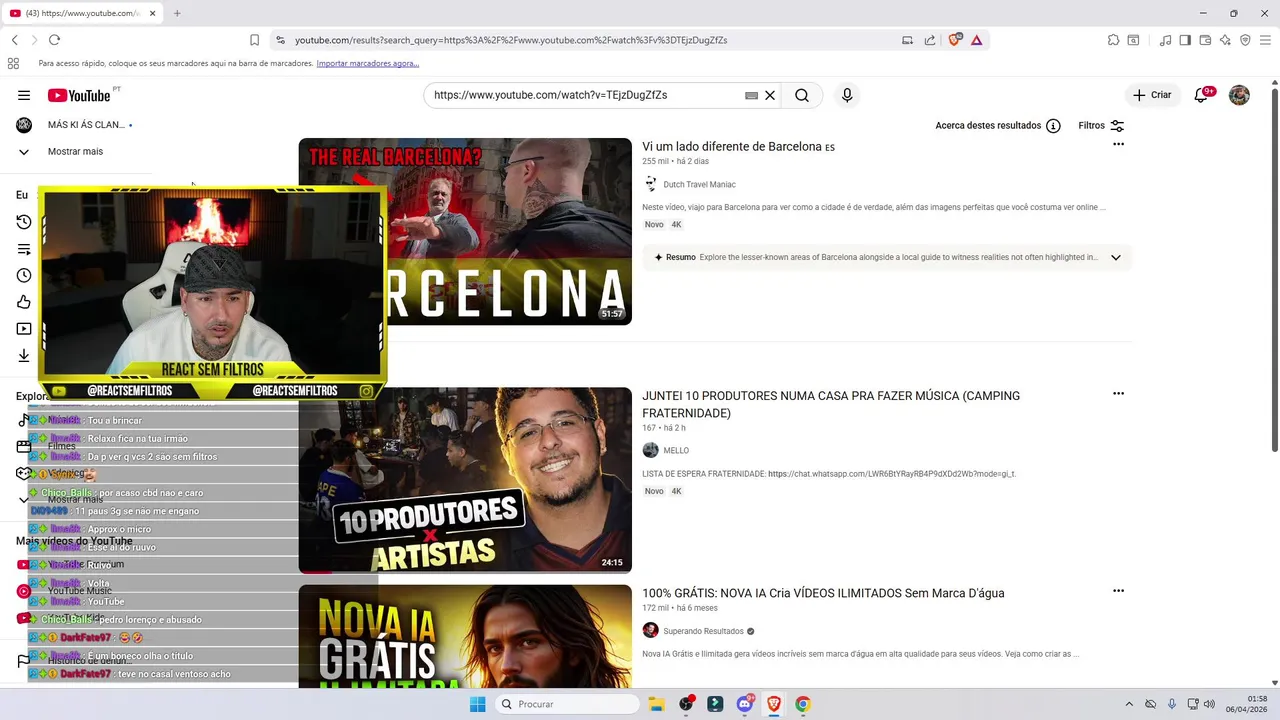Open Brave Rewards triangle icon
1280x720 pixels.
click(976, 40)
